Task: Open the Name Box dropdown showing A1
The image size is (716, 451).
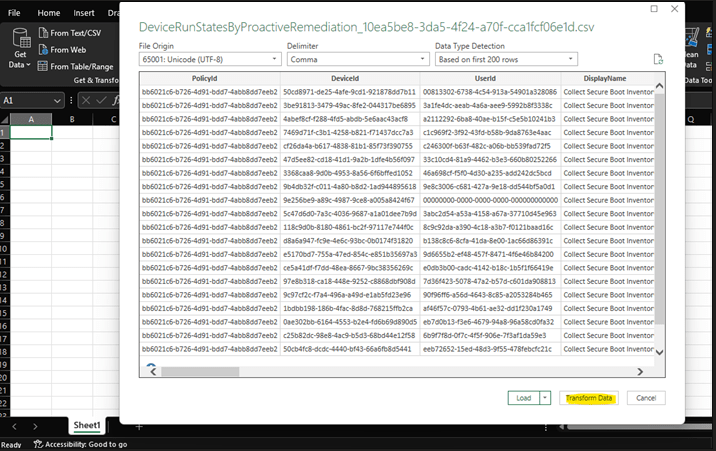Action: [x=57, y=100]
